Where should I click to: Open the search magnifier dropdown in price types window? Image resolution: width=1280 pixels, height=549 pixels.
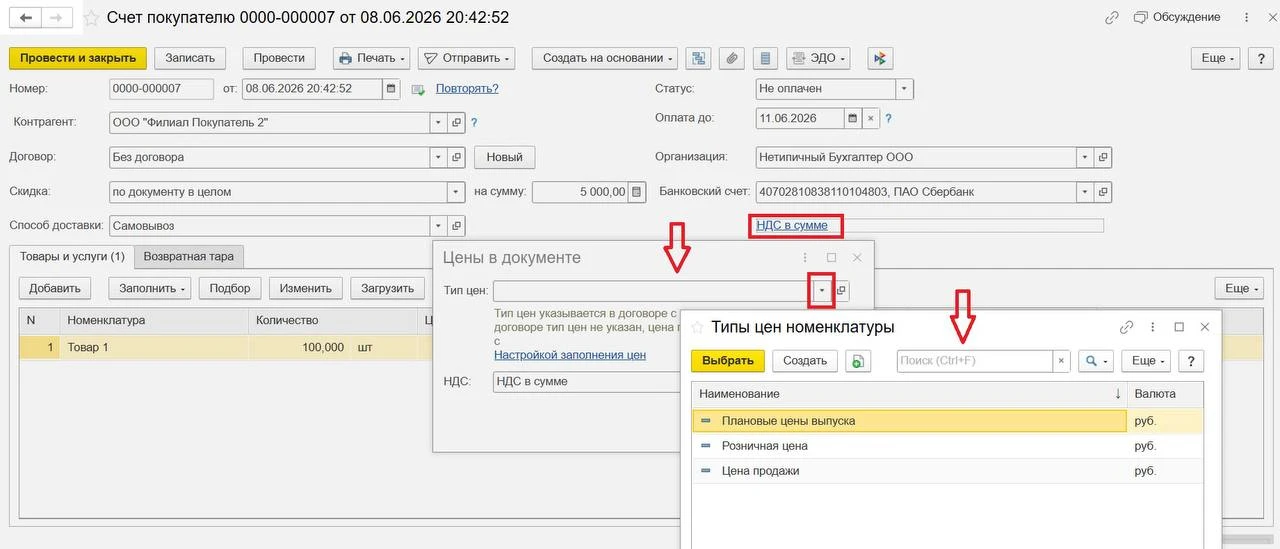[1095, 361]
